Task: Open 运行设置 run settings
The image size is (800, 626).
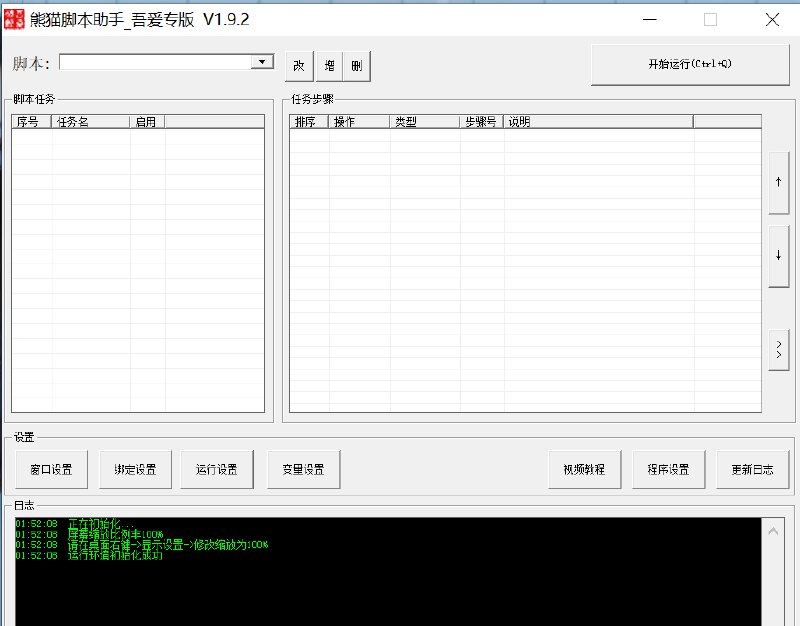Action: click(x=217, y=468)
